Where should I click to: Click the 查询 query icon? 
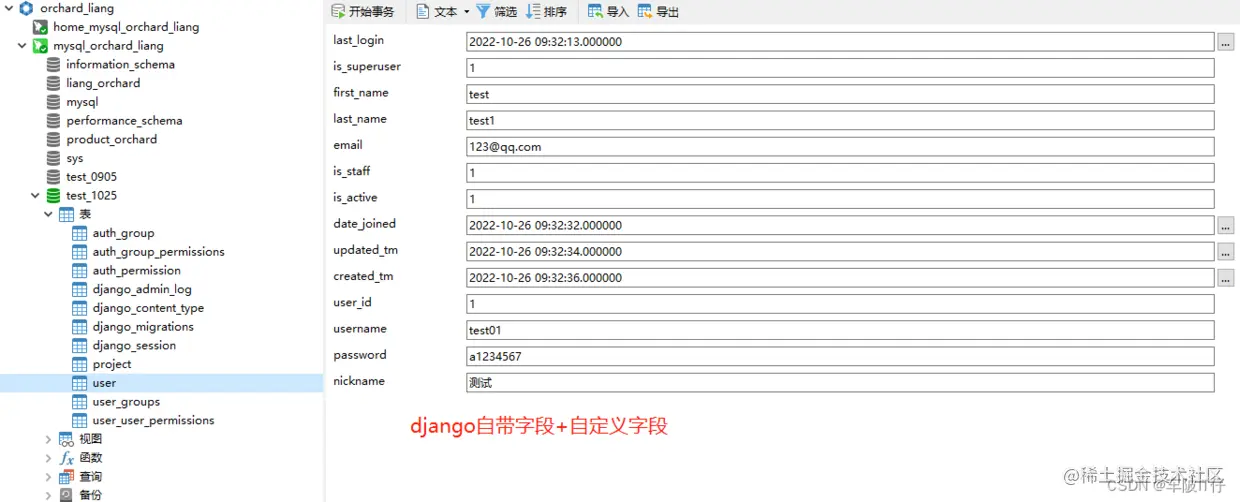66,477
